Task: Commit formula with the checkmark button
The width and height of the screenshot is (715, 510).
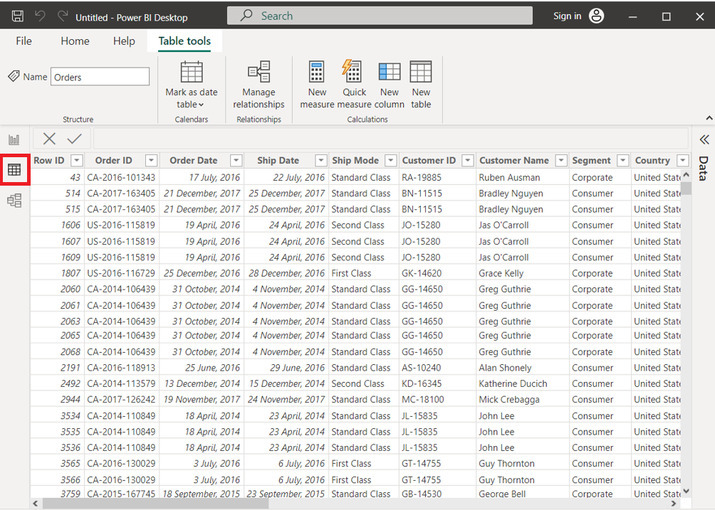Action: 75,139
